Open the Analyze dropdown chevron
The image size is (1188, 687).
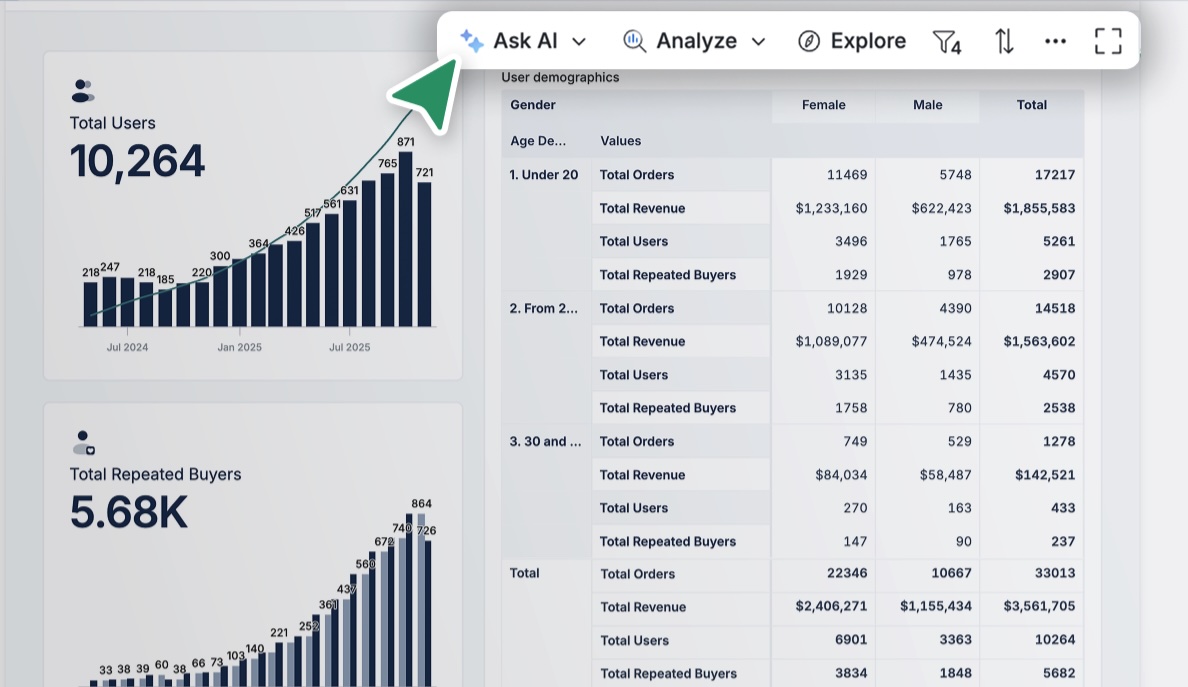click(x=758, y=42)
